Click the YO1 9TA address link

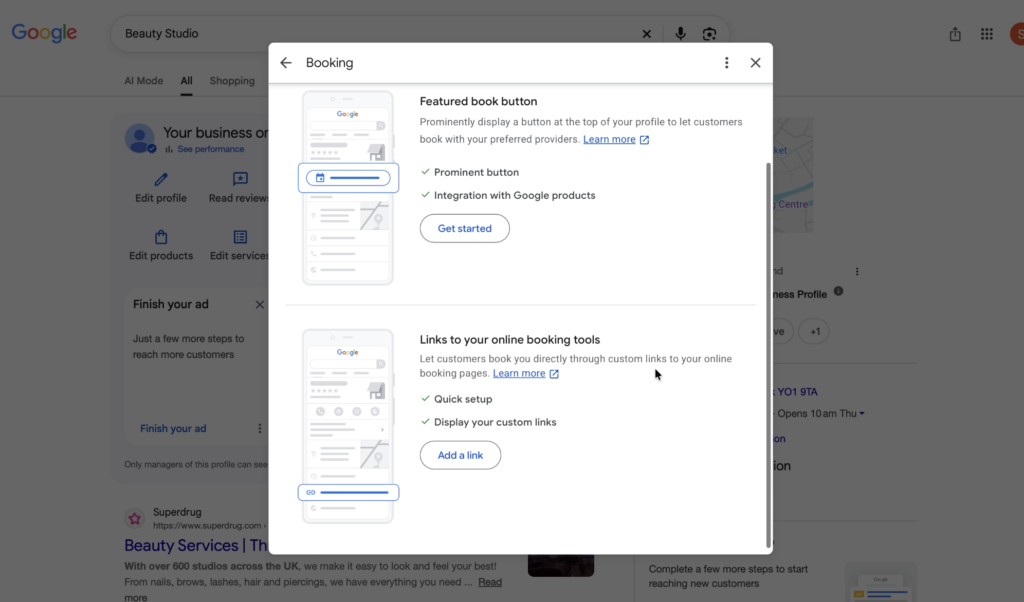pos(797,392)
